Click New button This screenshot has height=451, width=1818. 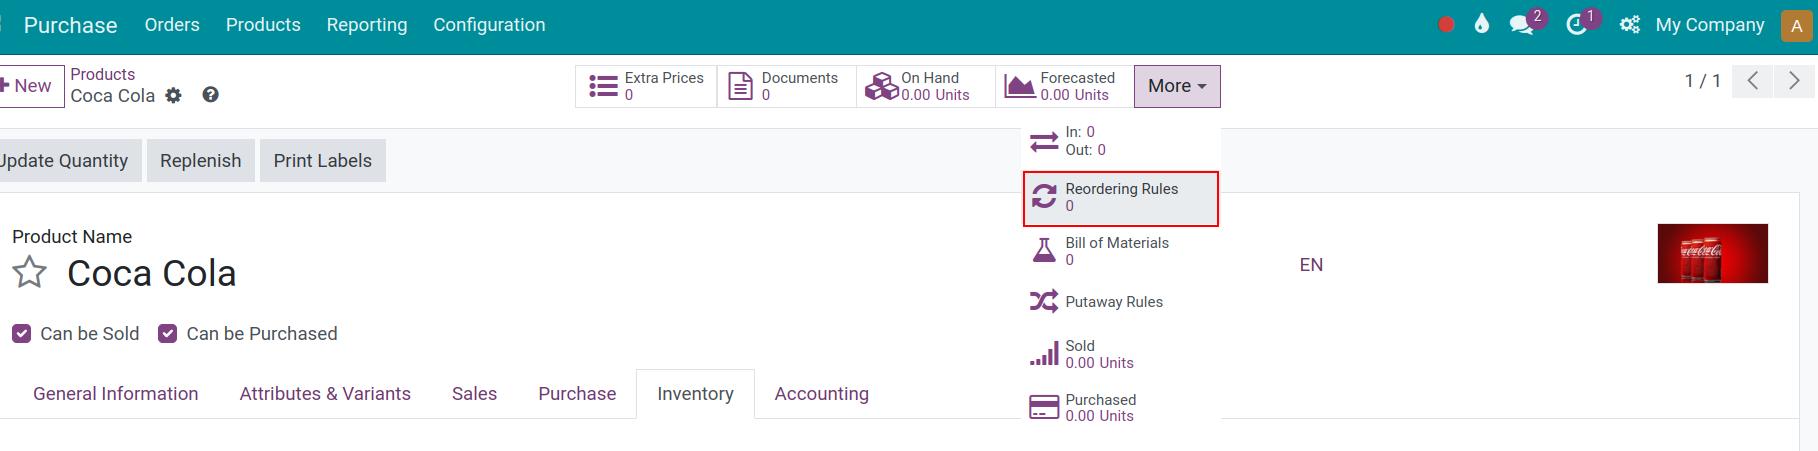tap(30, 86)
